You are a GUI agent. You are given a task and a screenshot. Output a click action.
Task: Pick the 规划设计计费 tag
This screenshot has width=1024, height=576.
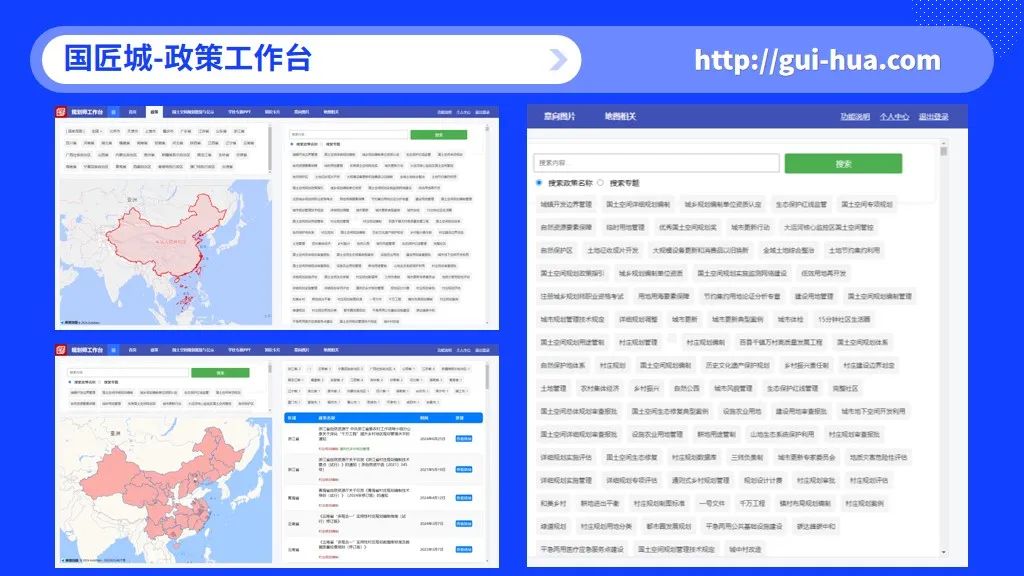pos(762,480)
